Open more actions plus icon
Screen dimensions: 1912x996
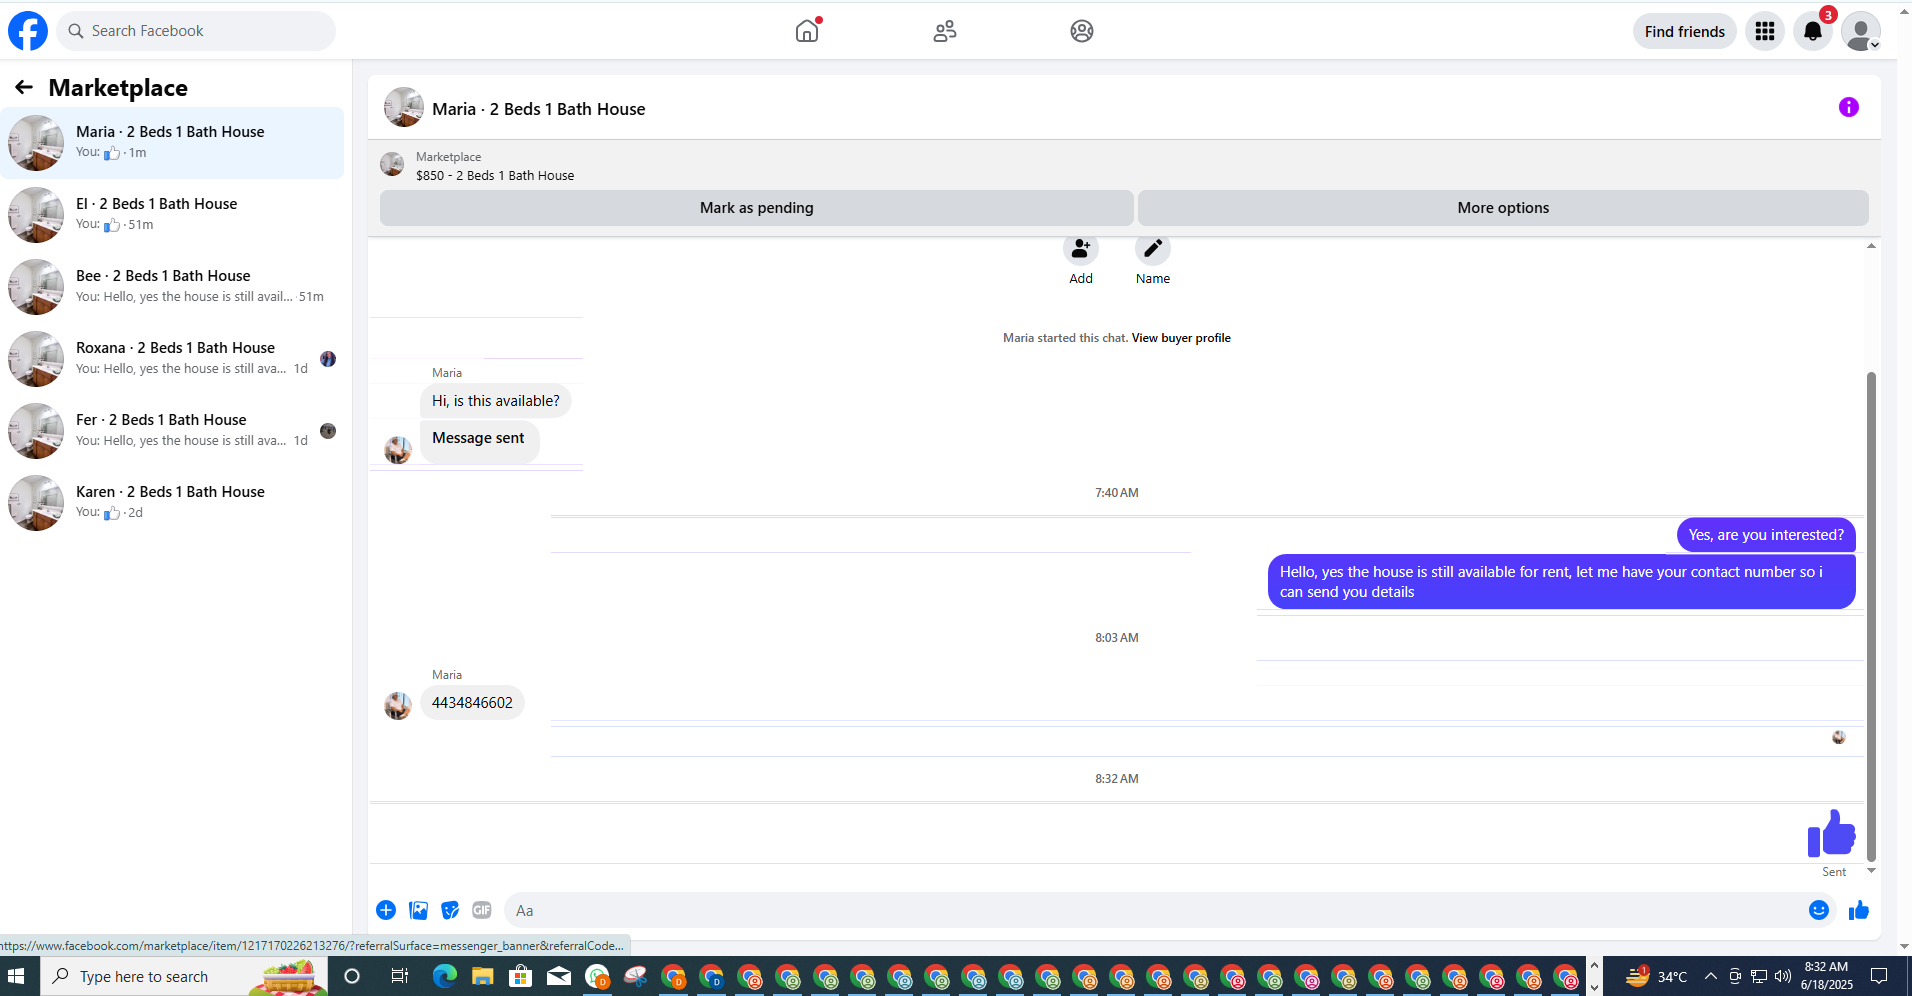pyautogui.click(x=386, y=910)
